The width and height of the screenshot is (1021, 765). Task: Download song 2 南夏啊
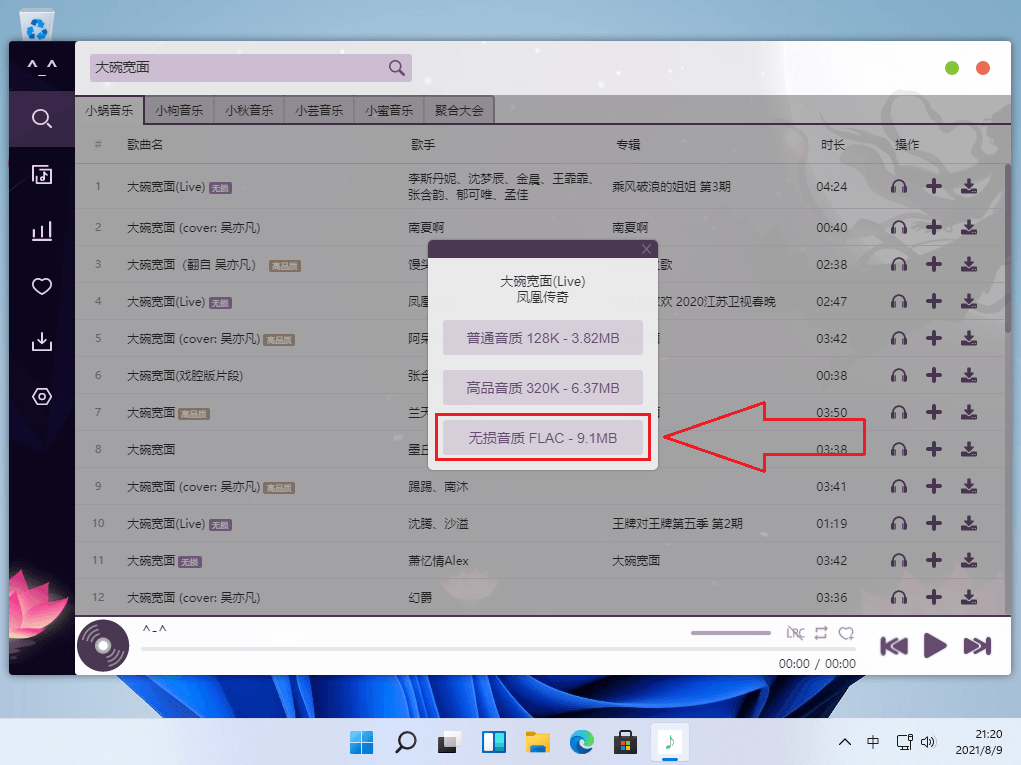(x=969, y=227)
